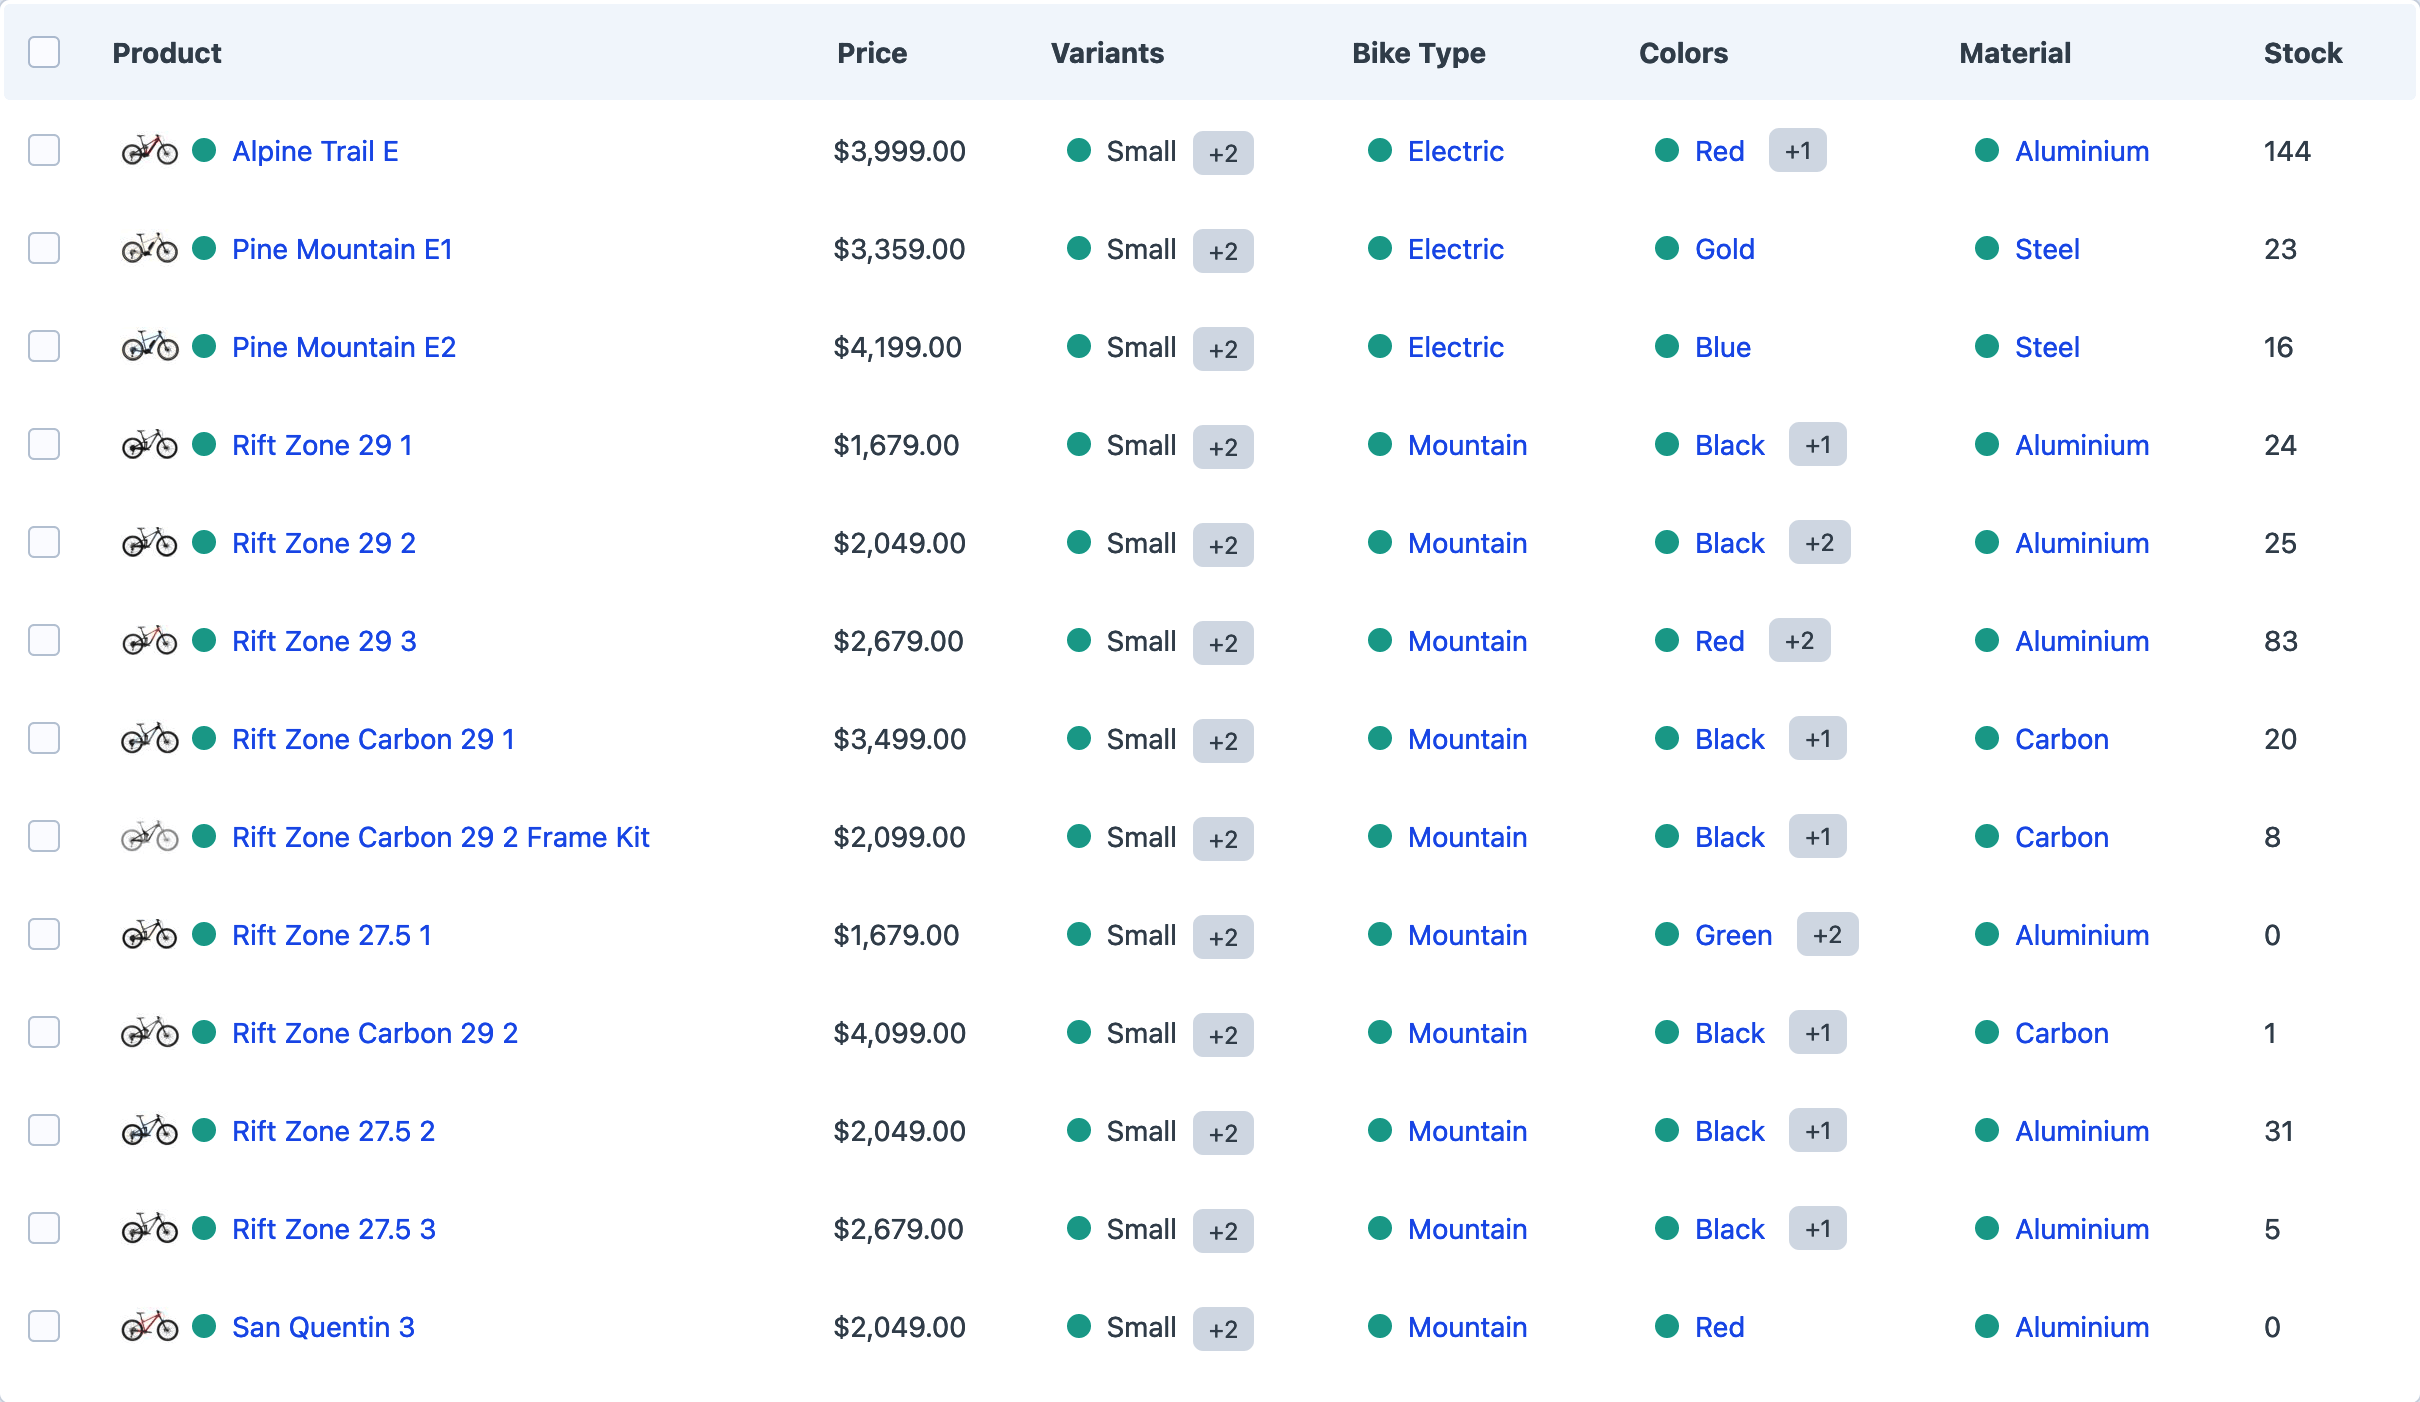Click the Alpine Trail E bike thumbnail
Screen dimensions: 2420x1402
(150, 151)
